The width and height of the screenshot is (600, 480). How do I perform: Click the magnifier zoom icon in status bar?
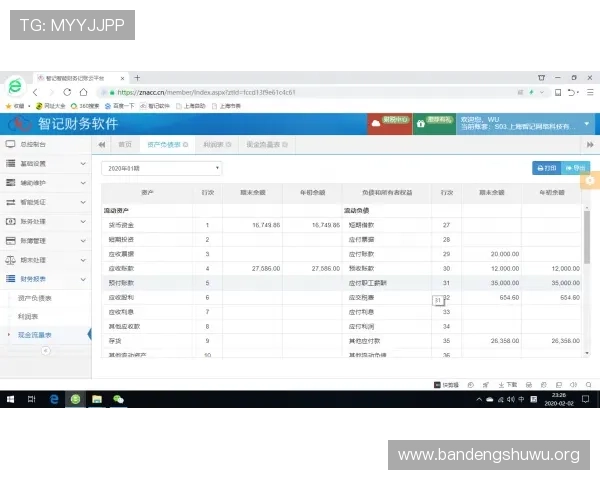click(x=589, y=385)
